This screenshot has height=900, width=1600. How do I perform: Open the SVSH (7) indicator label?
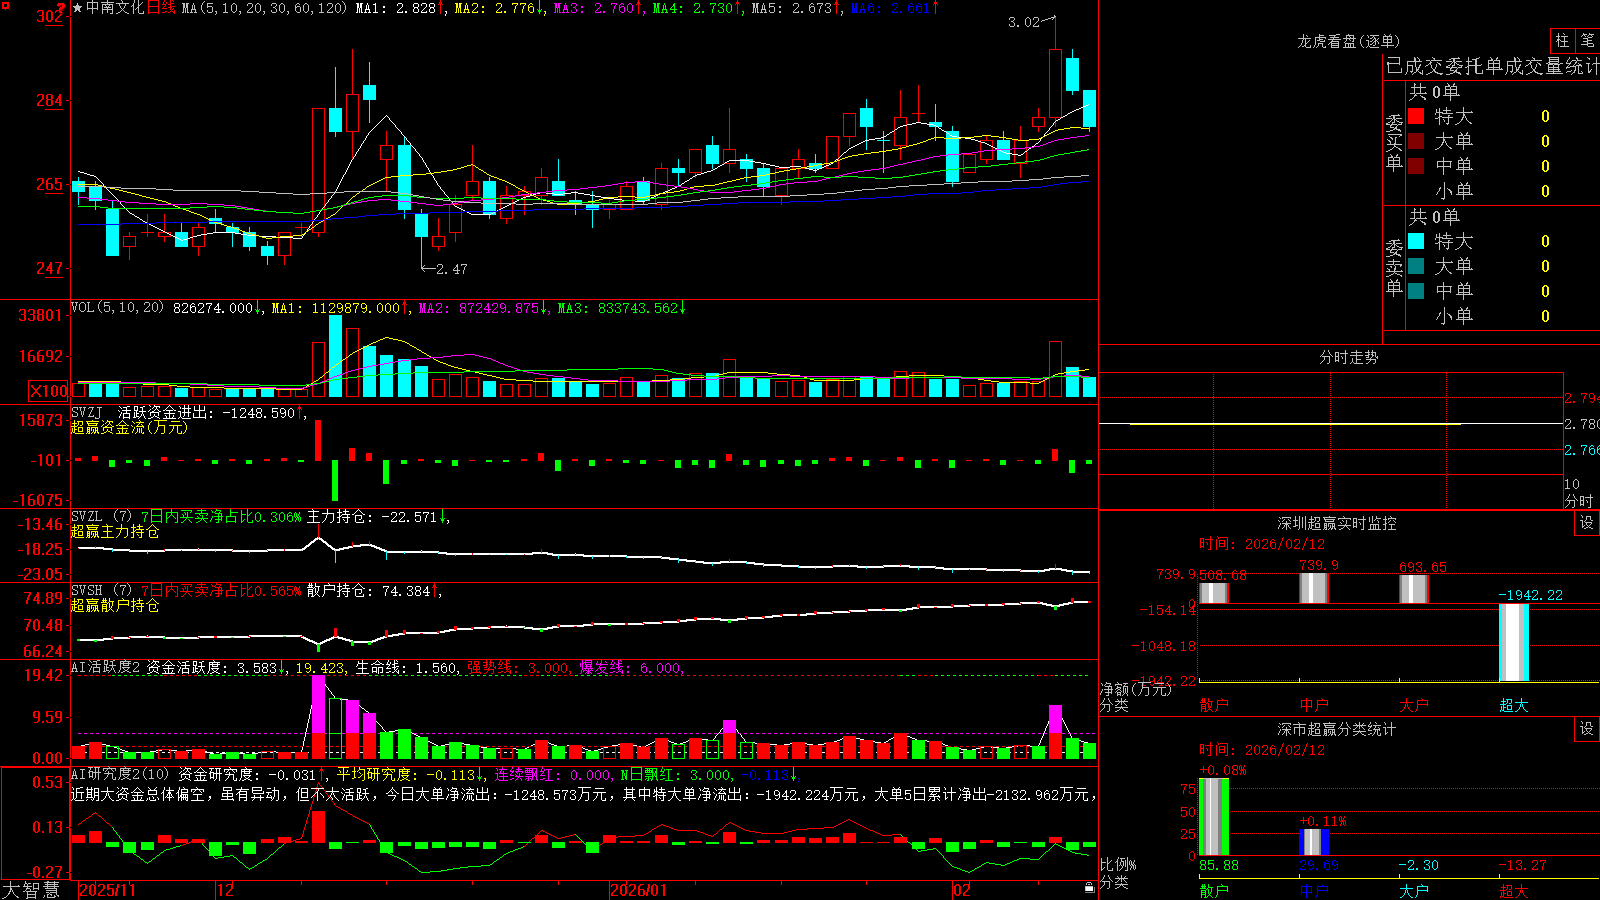click(x=101, y=591)
